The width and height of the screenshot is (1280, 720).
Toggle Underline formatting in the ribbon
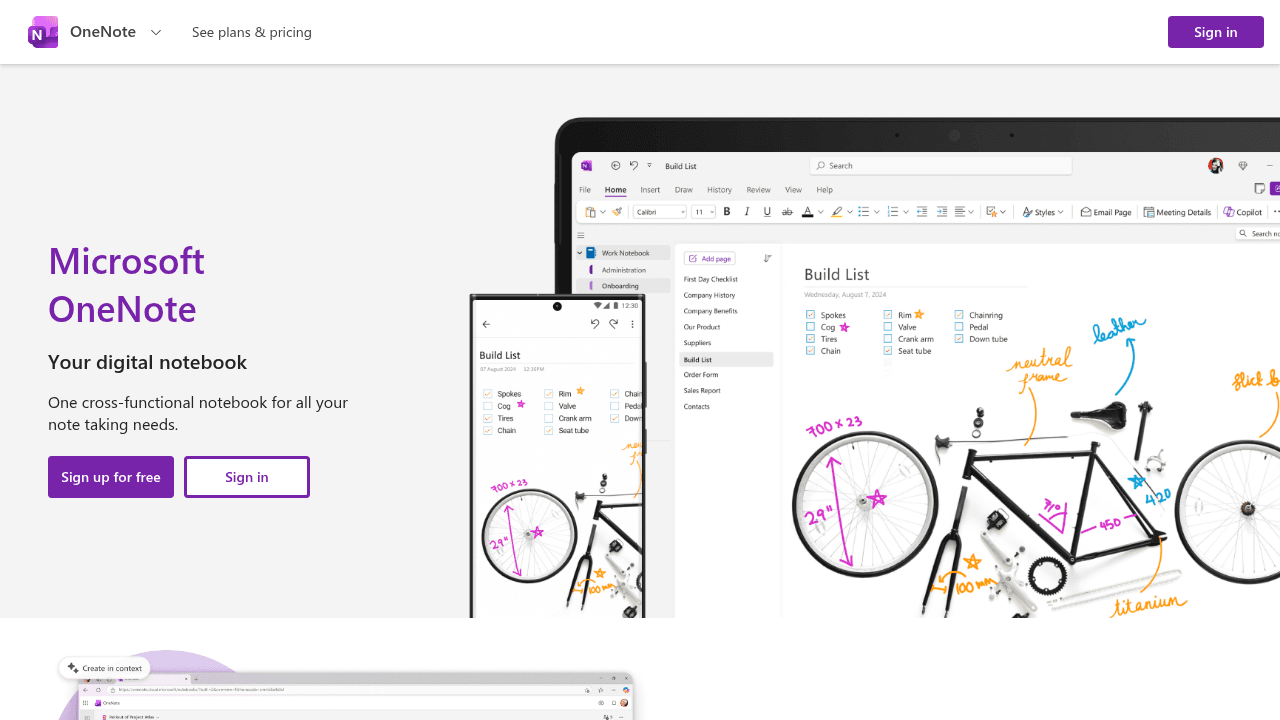pyautogui.click(x=767, y=212)
